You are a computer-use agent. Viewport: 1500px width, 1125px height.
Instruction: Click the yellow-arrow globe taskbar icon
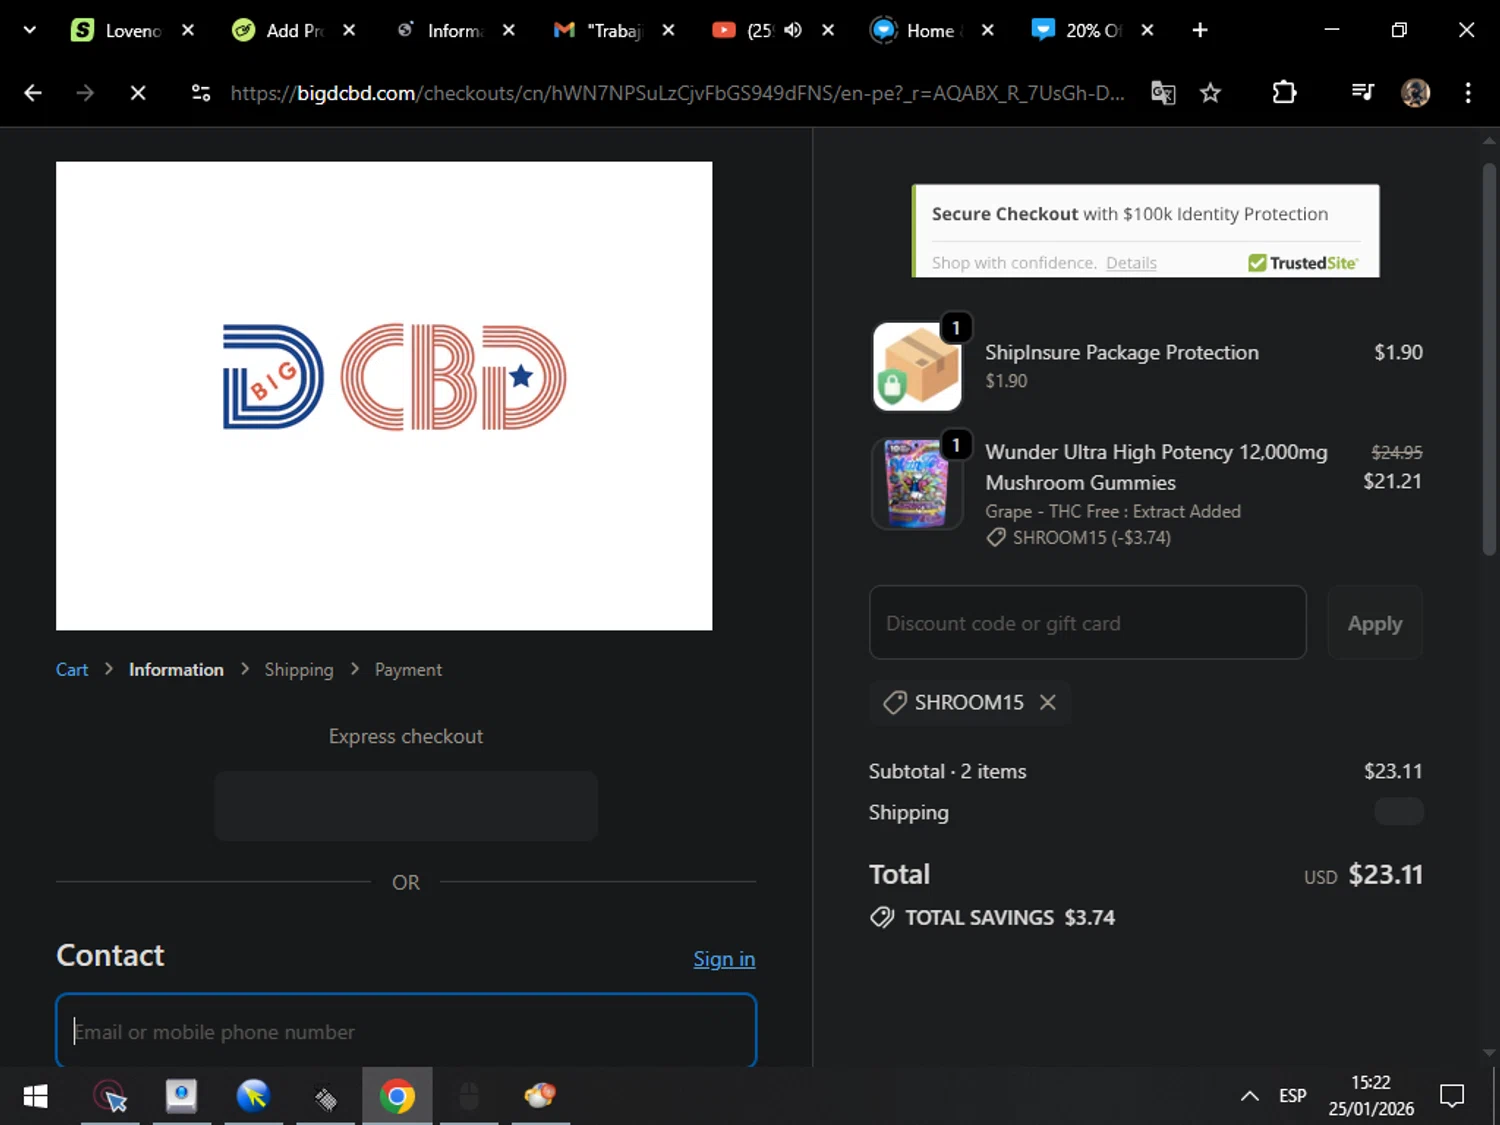tap(253, 1096)
